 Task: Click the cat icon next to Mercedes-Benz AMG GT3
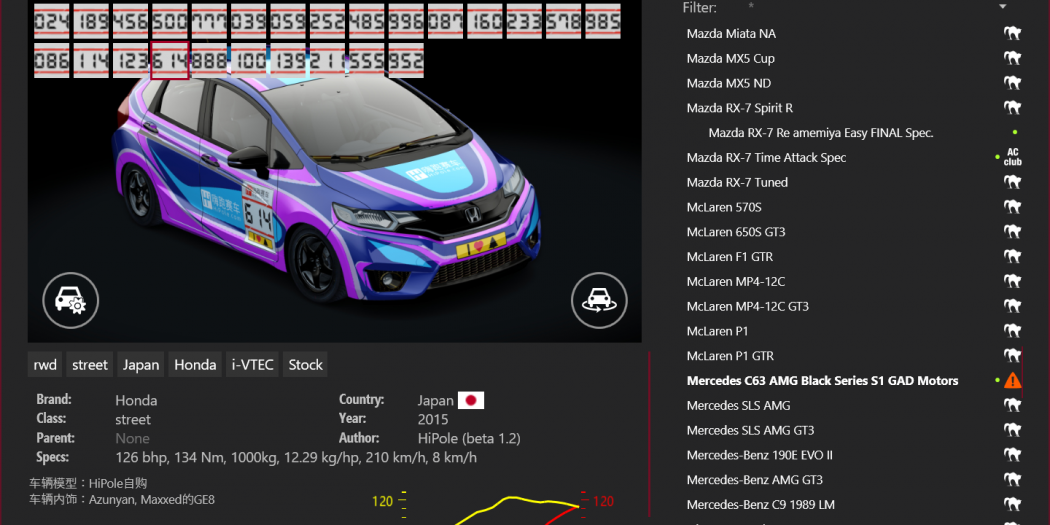pos(1012,479)
